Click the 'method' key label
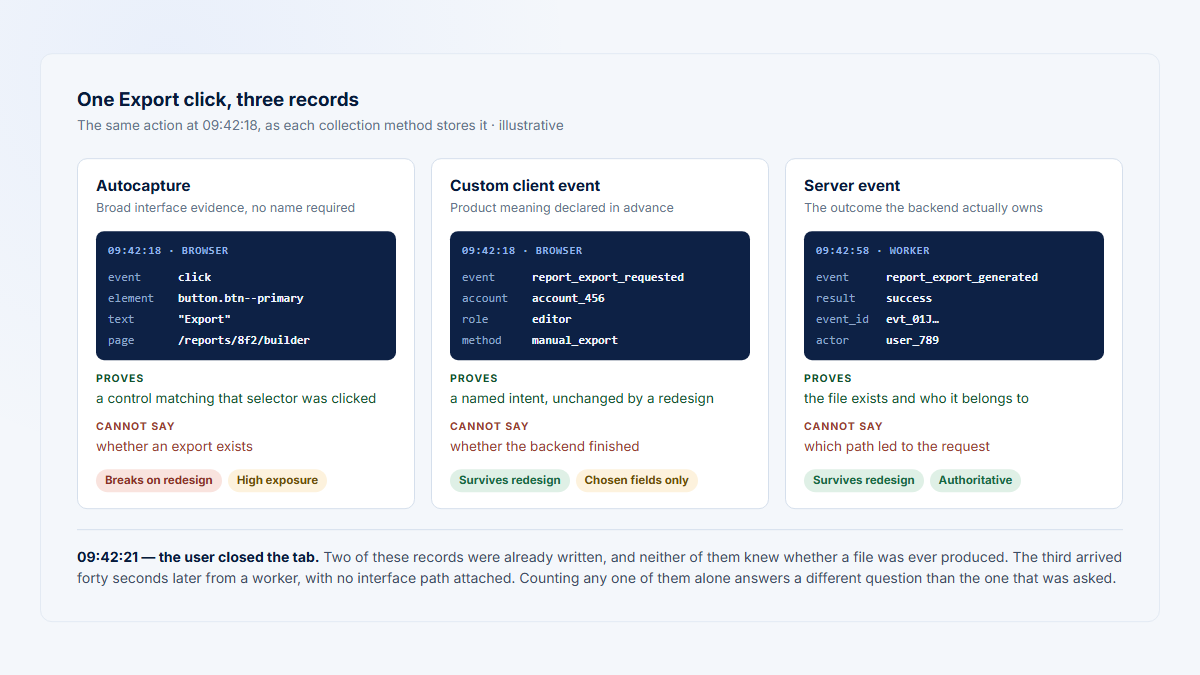Viewport: 1200px width, 675px height. pyautogui.click(x=482, y=340)
